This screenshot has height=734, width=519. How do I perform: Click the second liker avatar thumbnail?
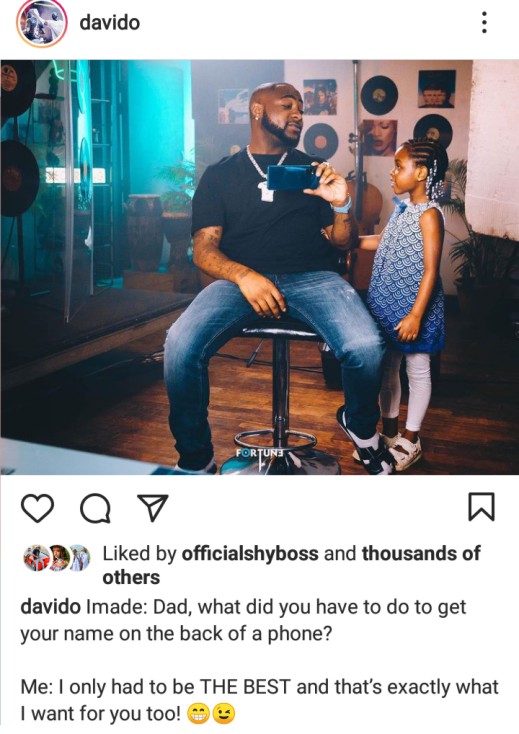pyautogui.click(x=59, y=558)
